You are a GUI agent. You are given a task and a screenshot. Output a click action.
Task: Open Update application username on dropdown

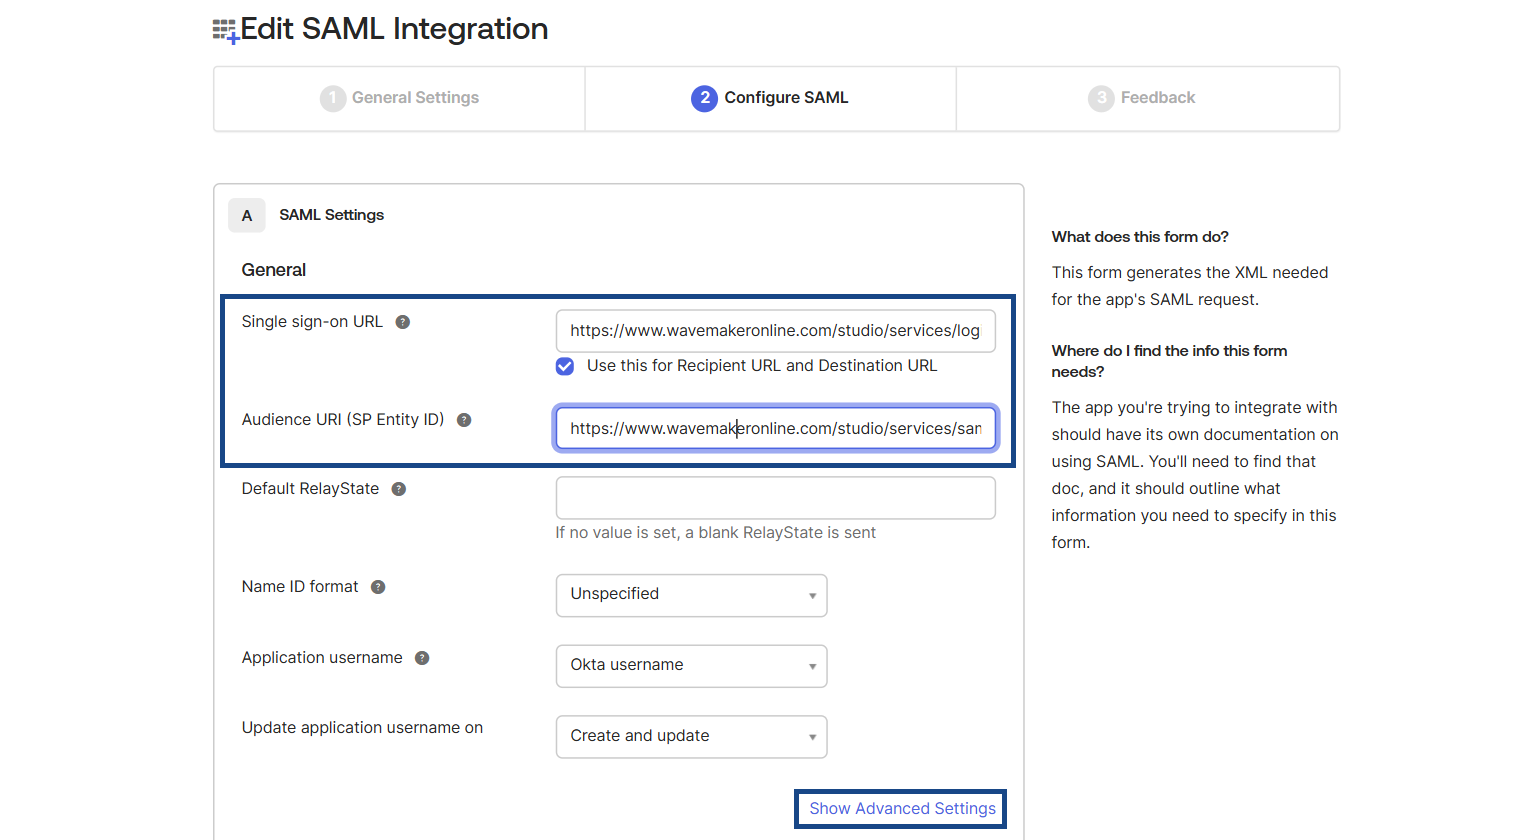point(691,737)
